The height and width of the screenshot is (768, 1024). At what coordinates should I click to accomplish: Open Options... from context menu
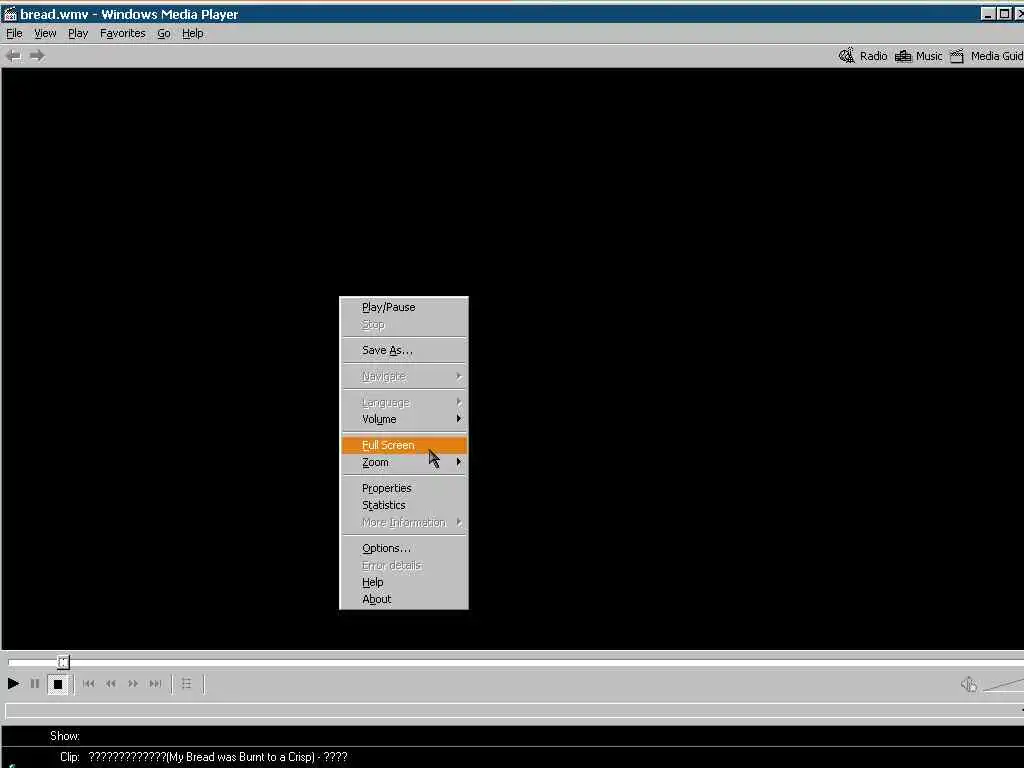point(404,549)
